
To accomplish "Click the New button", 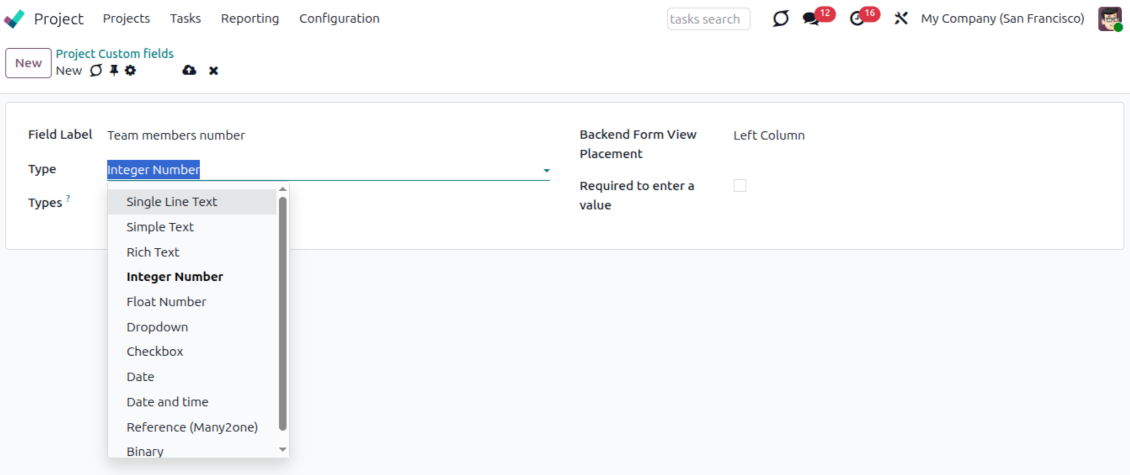I will [28, 63].
